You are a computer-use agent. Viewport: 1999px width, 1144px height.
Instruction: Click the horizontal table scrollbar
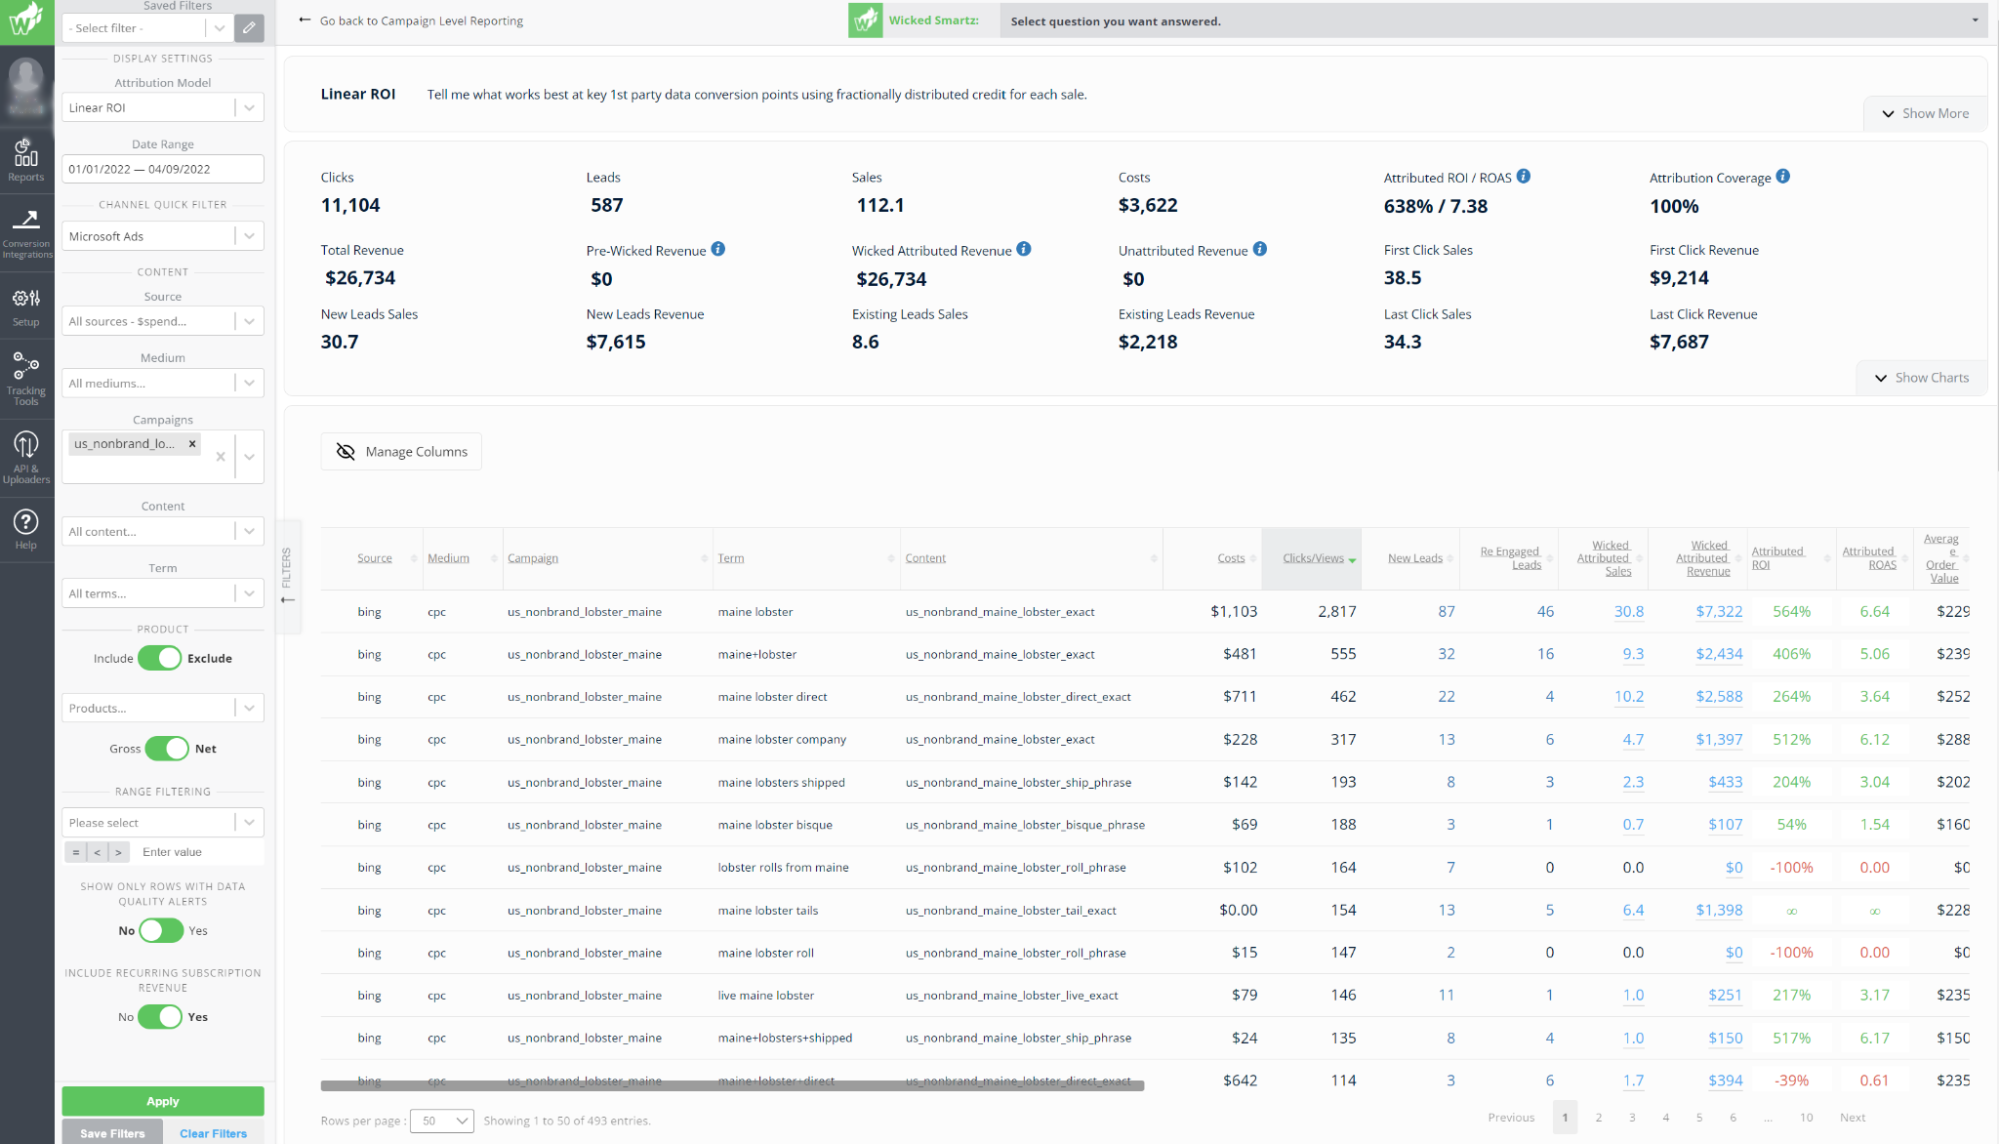coord(732,1085)
